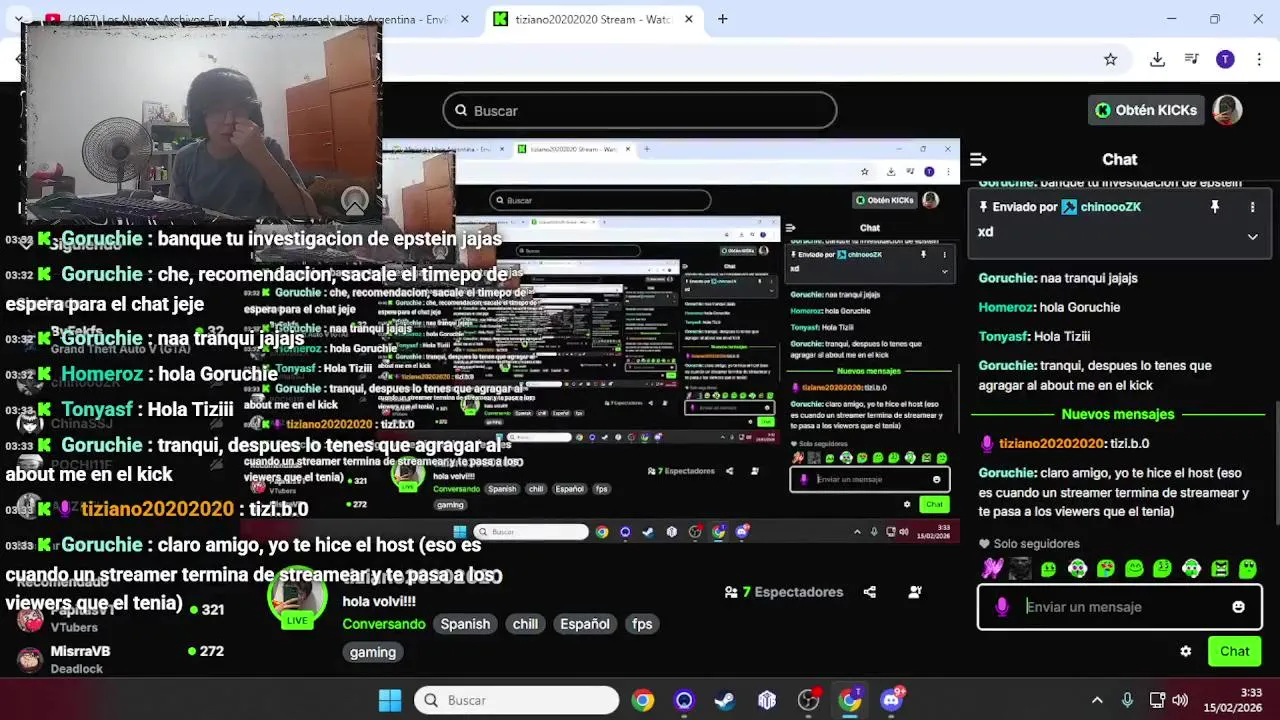Viewport: 1280px width, 720px height.
Task: Close the Mercado Libre Argentina tab
Action: (x=464, y=19)
